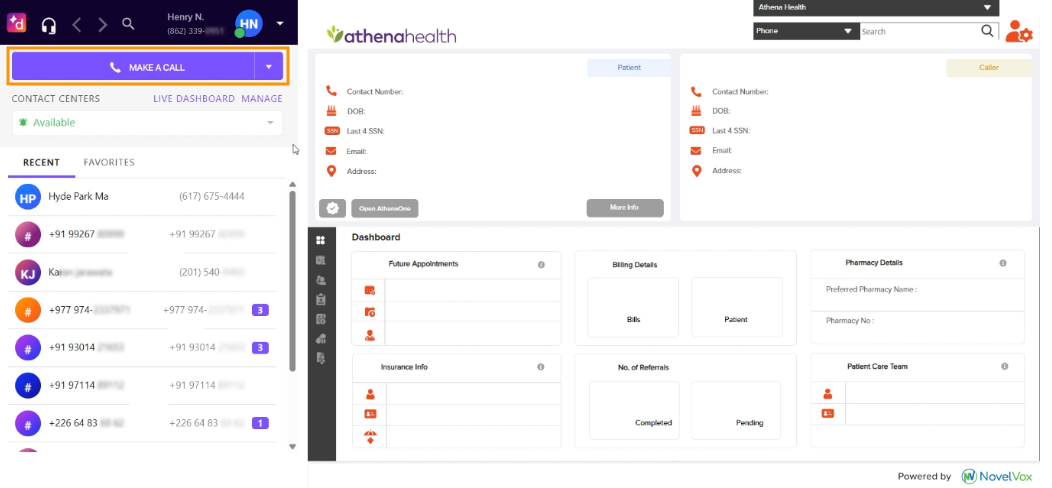This screenshot has height=488, width=1052.
Task: Click the recent list scrollbar thumb
Action: point(292,281)
